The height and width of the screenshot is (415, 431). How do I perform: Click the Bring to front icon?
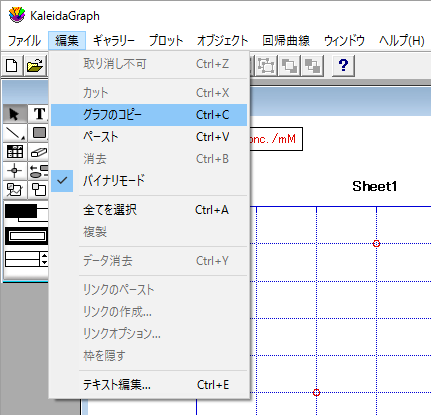point(289,66)
